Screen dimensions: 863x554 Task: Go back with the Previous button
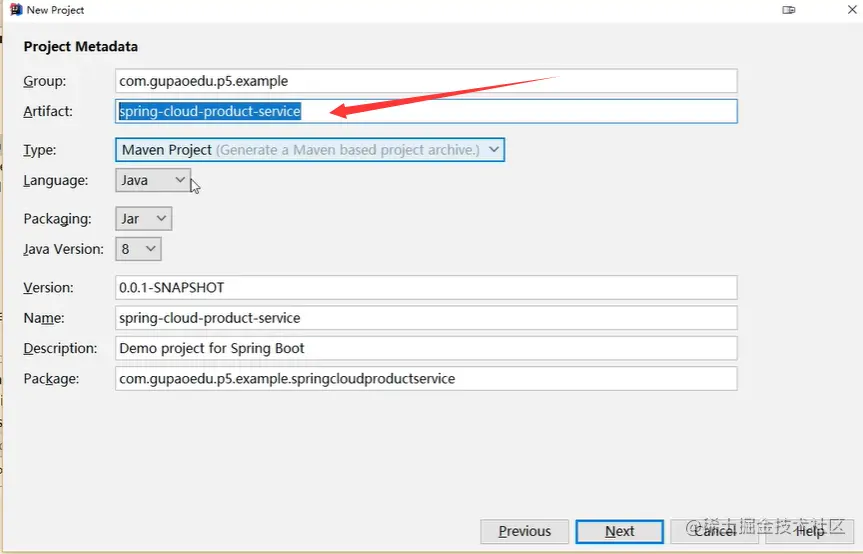click(x=525, y=531)
